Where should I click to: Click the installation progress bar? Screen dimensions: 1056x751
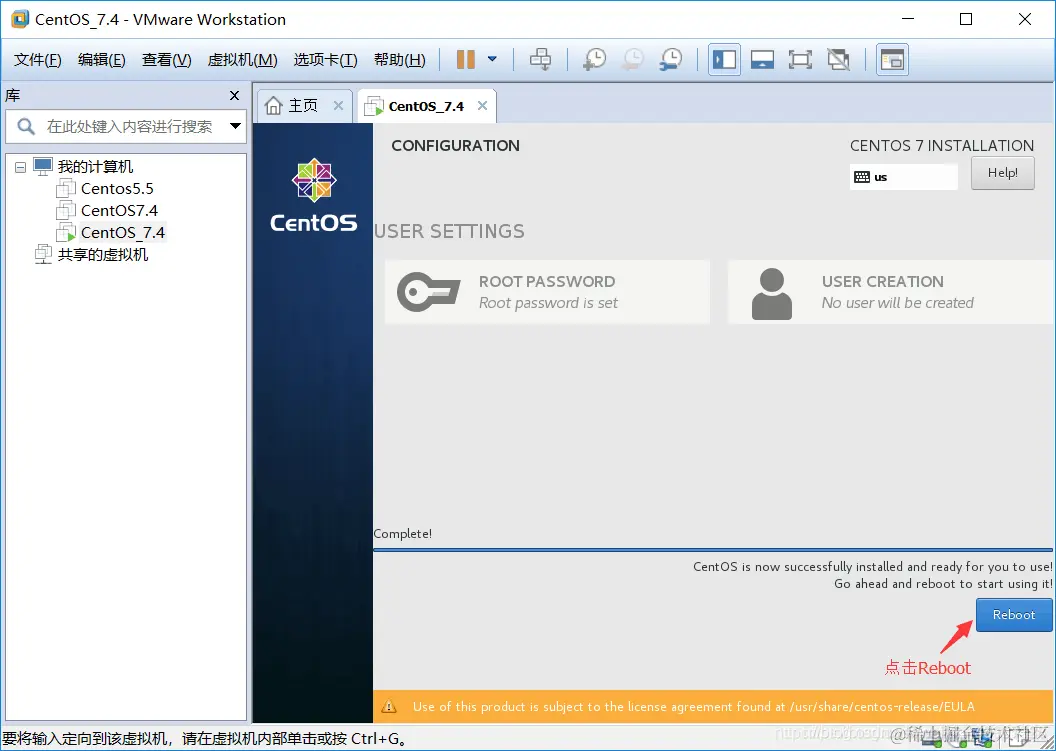(713, 550)
